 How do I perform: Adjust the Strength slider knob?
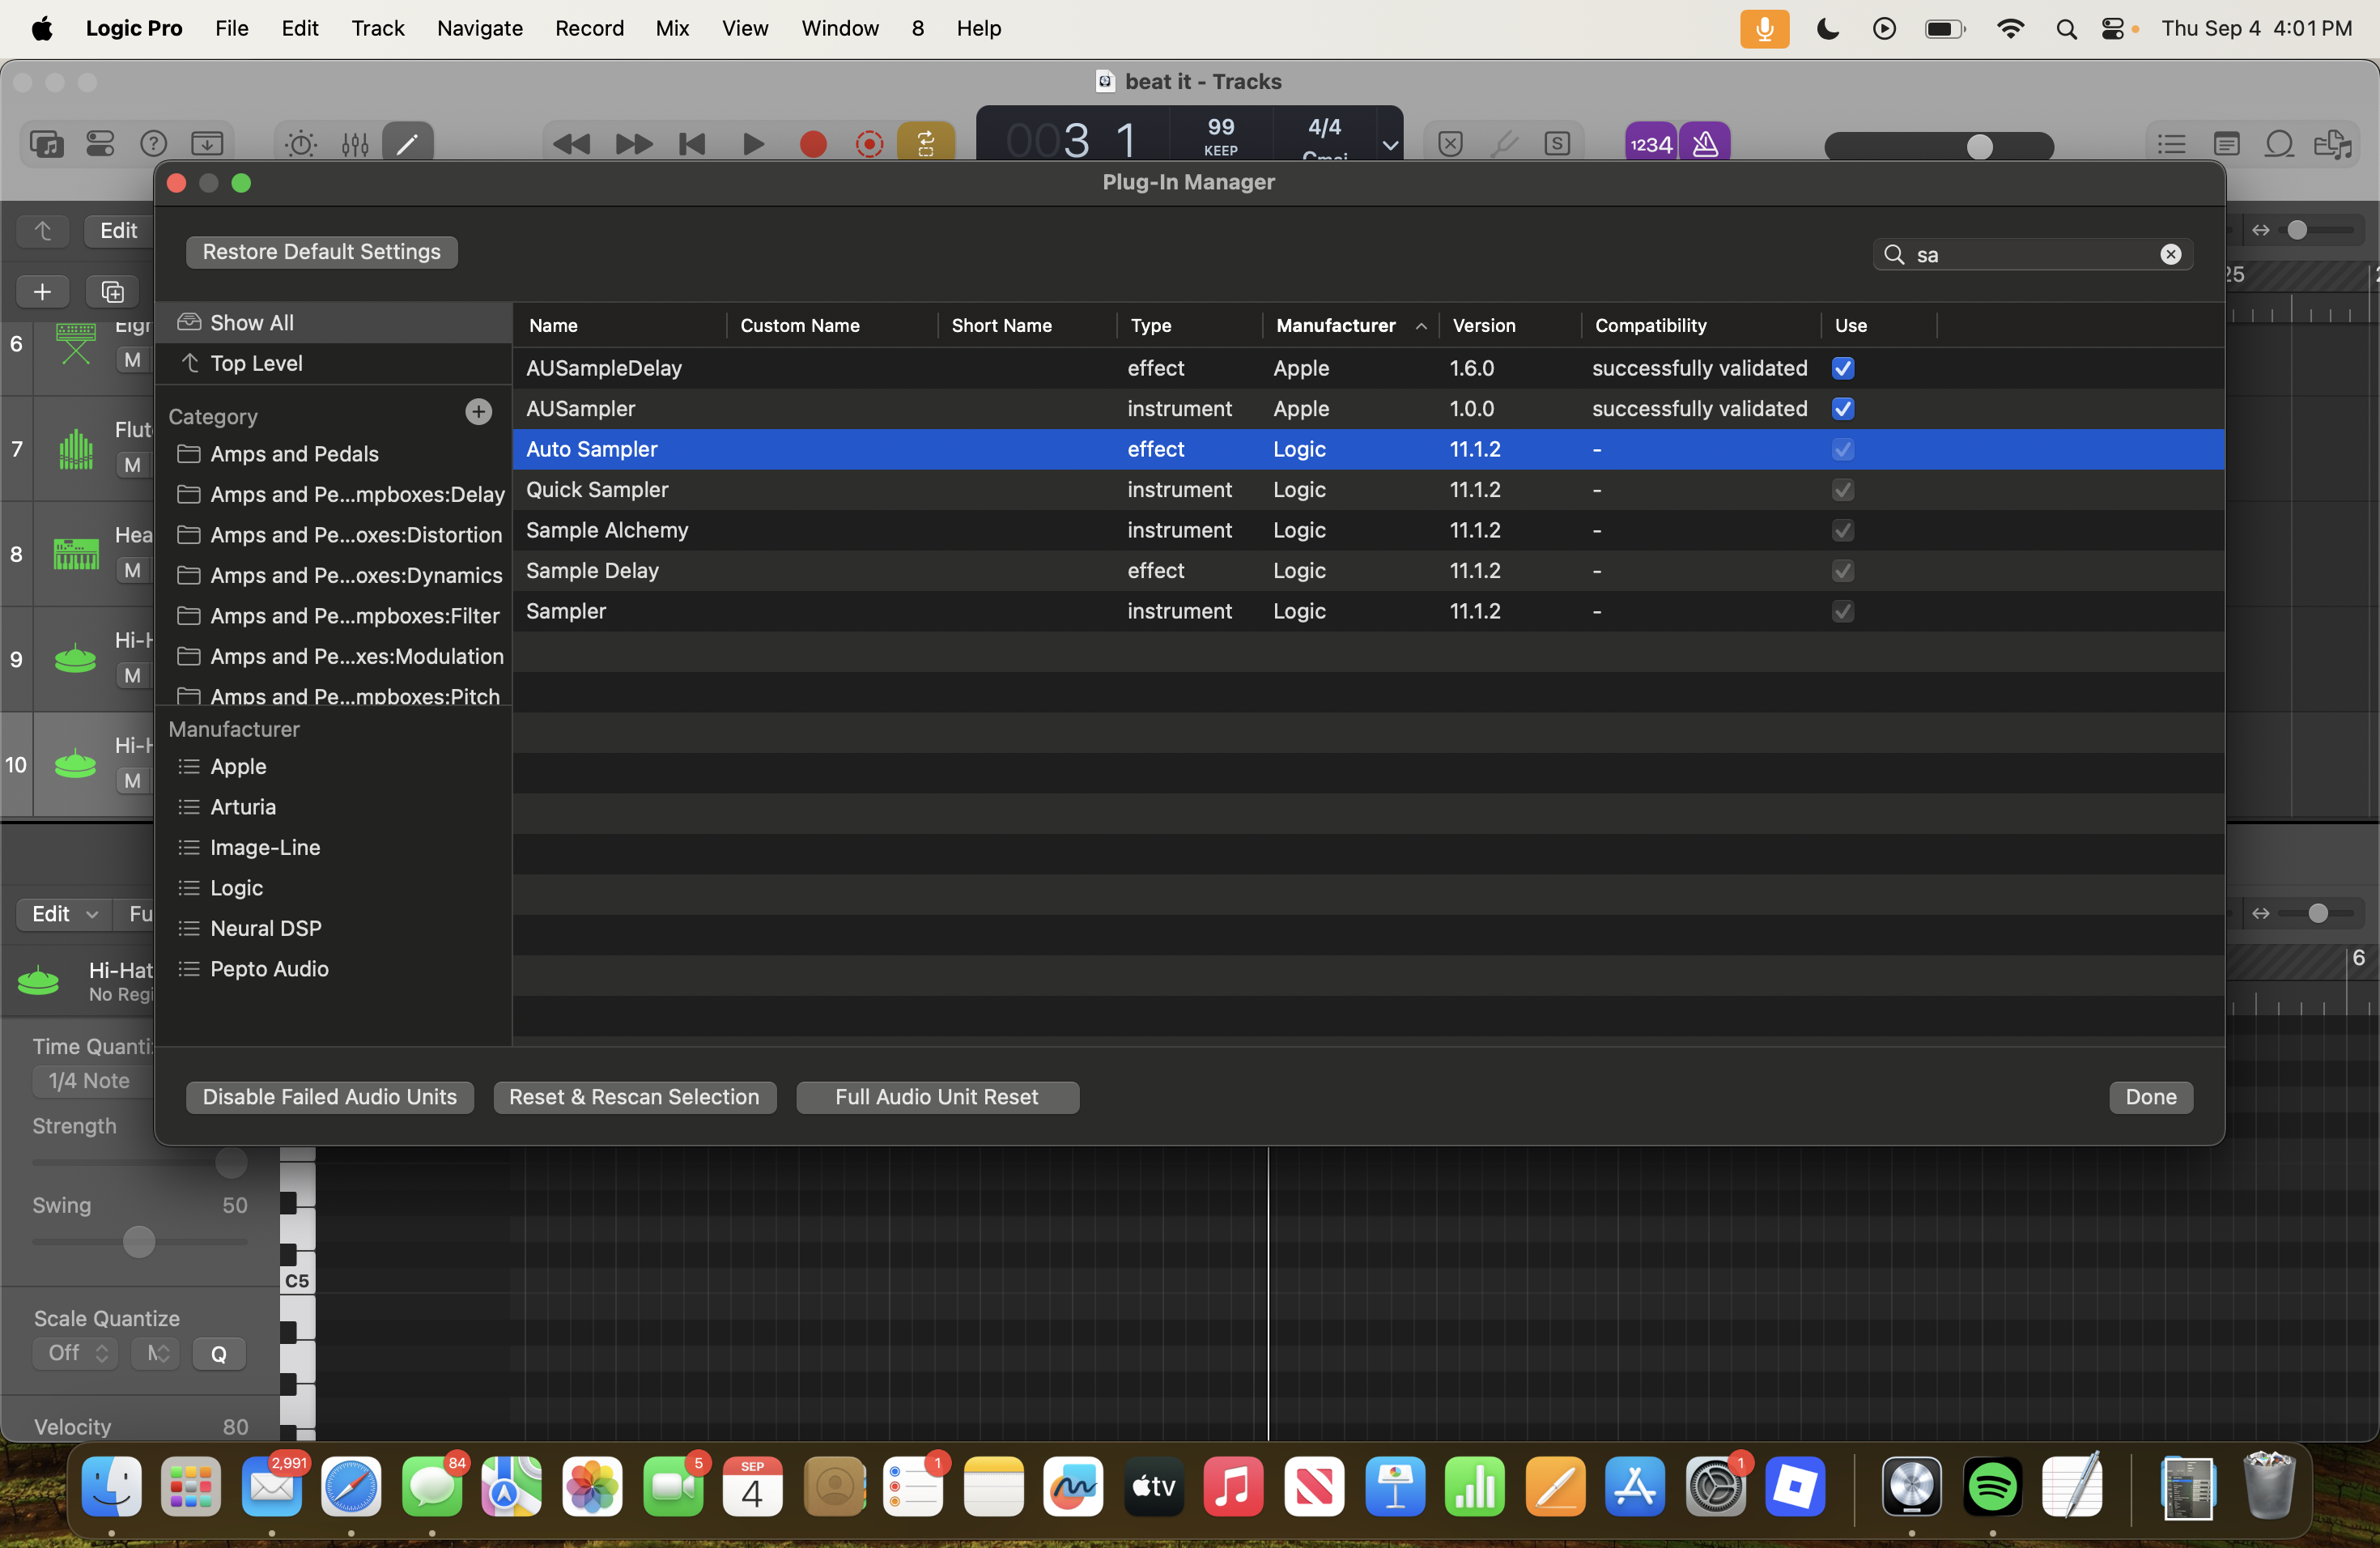[x=231, y=1162]
